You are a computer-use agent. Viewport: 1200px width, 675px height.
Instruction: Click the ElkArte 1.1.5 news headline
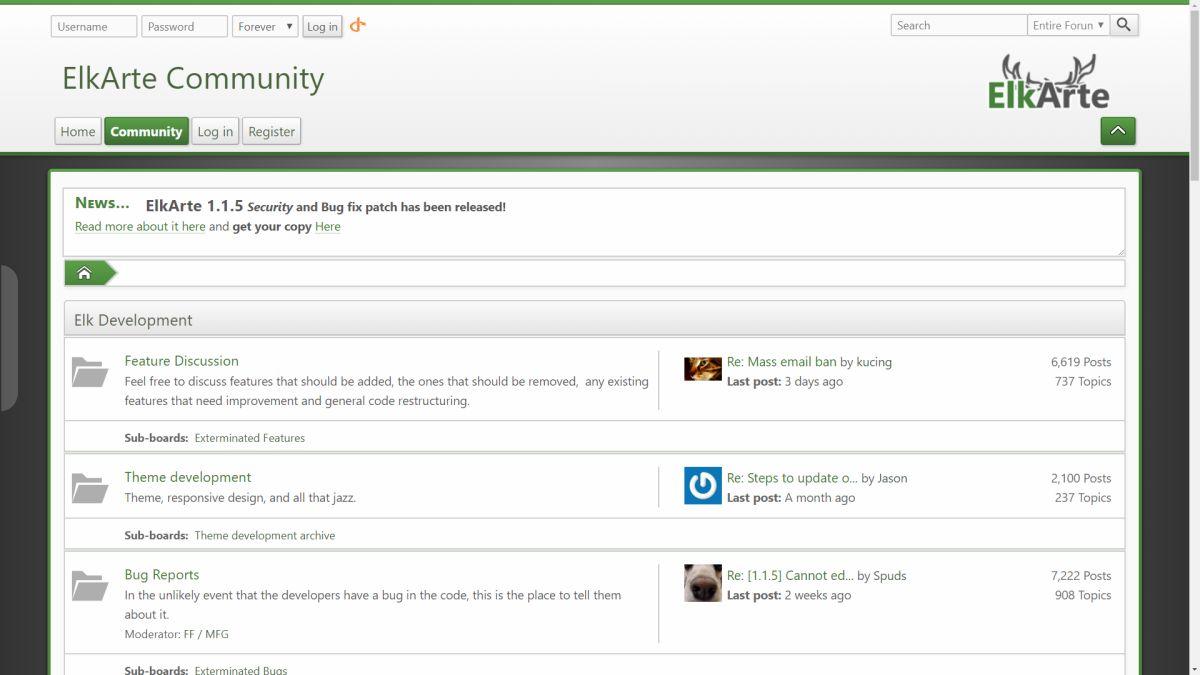pos(326,206)
